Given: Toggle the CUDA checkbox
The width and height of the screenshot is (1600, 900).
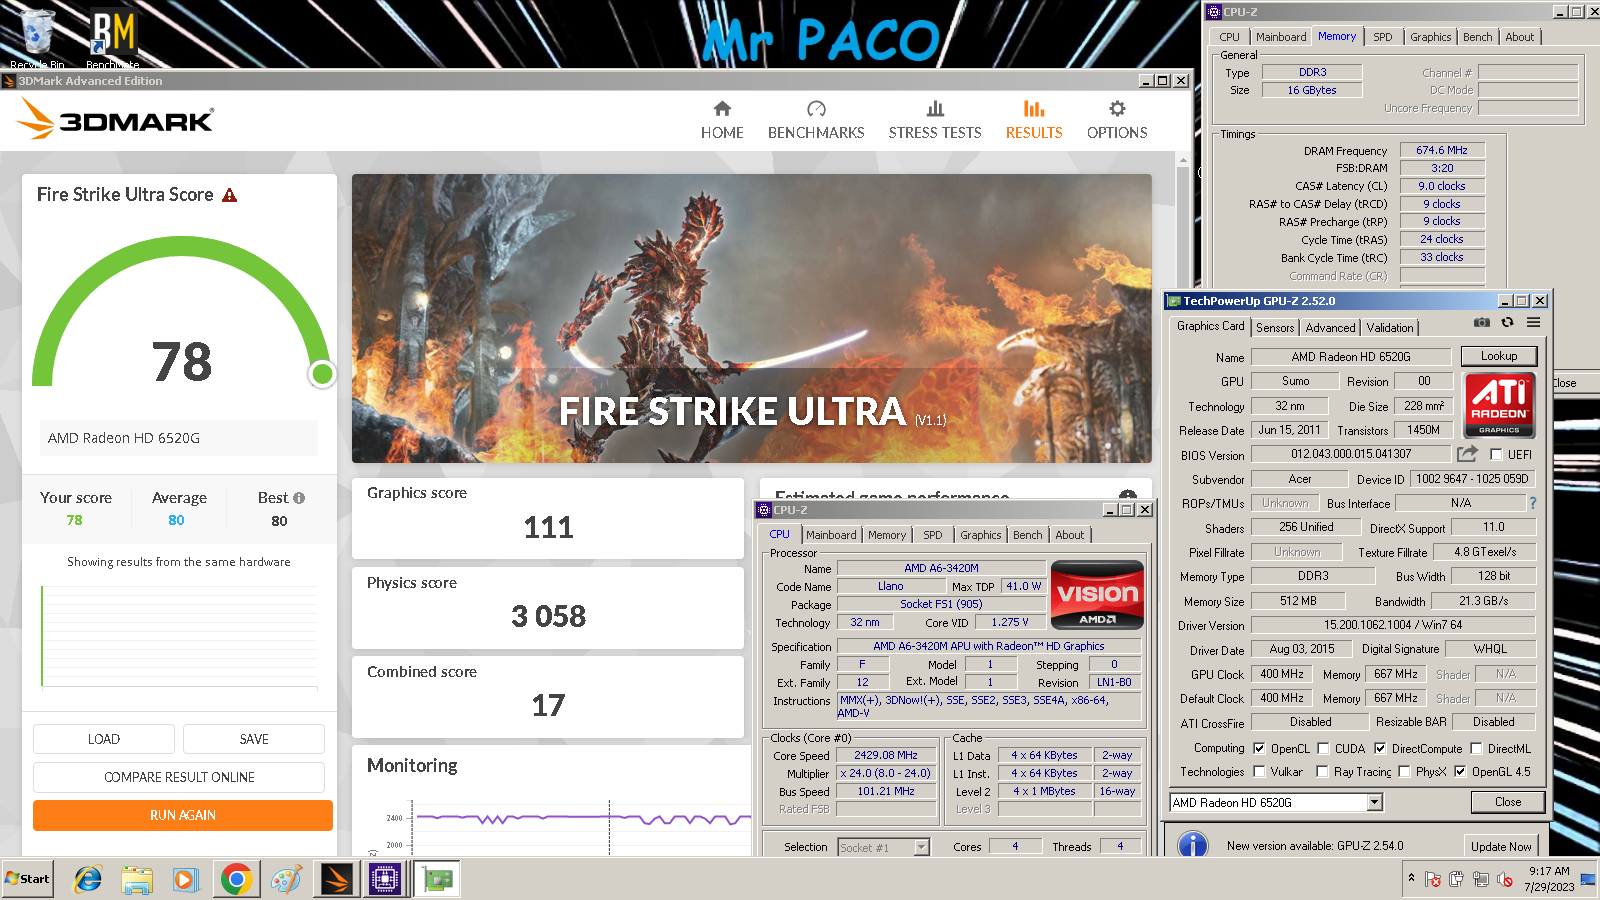Looking at the screenshot, I should pos(1323,748).
